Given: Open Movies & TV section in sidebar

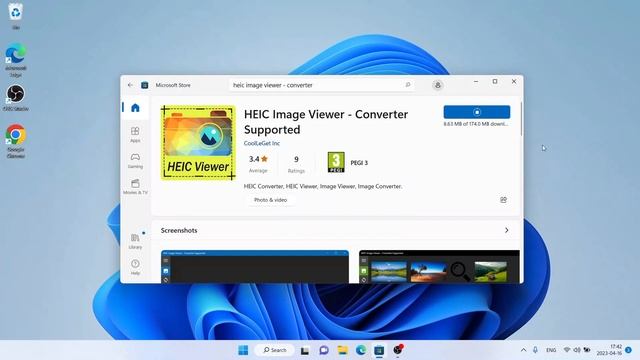Looking at the screenshot, I should [x=135, y=187].
